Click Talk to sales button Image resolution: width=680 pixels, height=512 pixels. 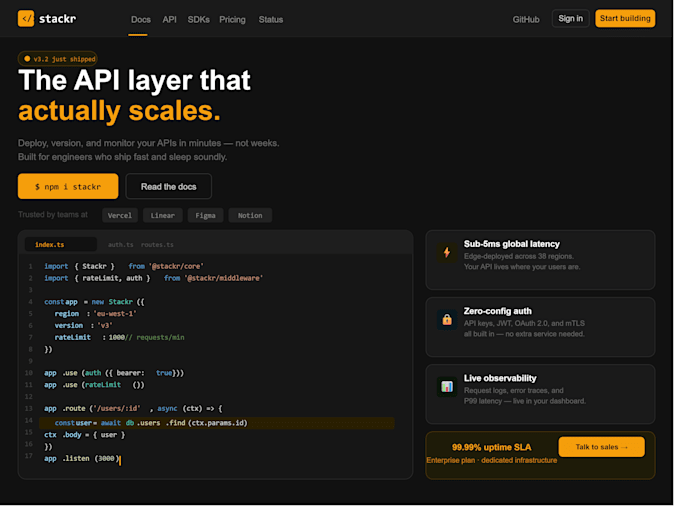tap(602, 447)
